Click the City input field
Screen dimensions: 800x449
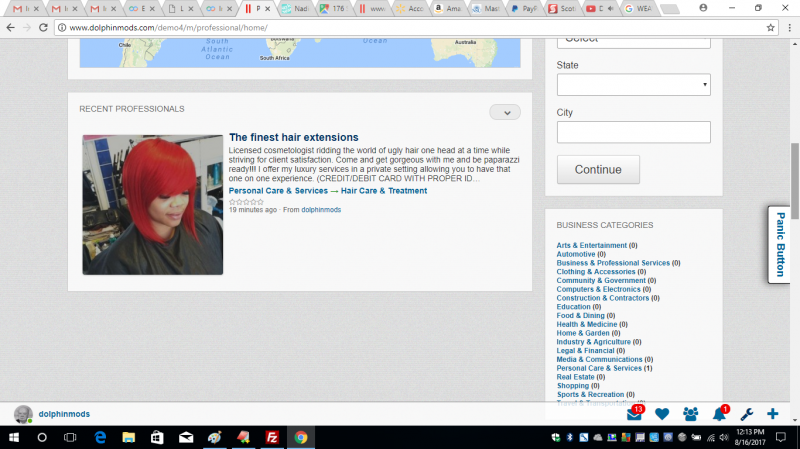[633, 132]
